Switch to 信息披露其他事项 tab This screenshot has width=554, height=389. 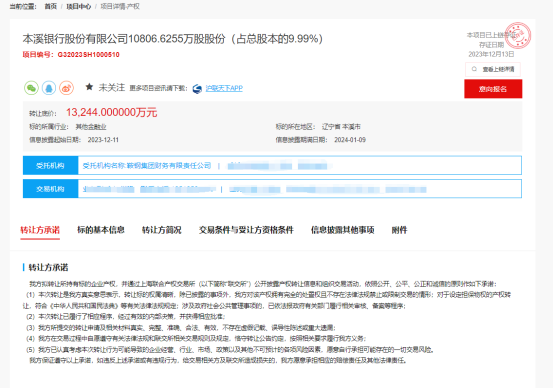342,230
